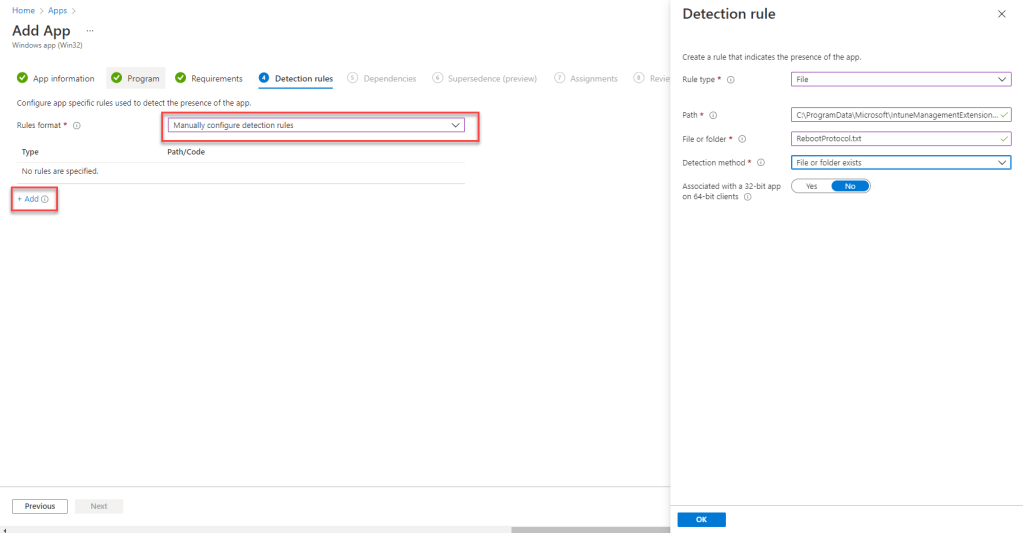1023x533 pixels.
Task: Click the Previous button
Action: [x=40, y=506]
